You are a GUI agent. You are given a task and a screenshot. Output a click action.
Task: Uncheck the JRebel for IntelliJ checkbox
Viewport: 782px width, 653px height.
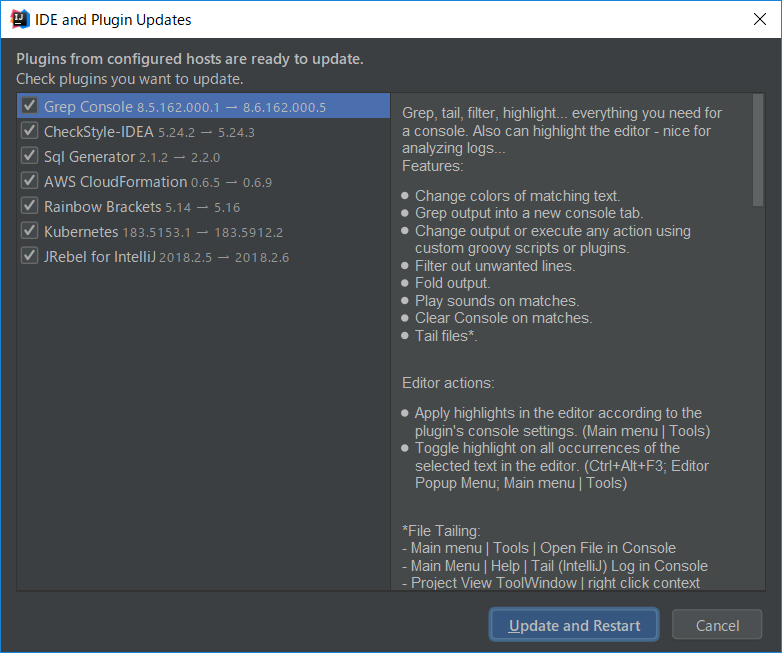(x=29, y=256)
